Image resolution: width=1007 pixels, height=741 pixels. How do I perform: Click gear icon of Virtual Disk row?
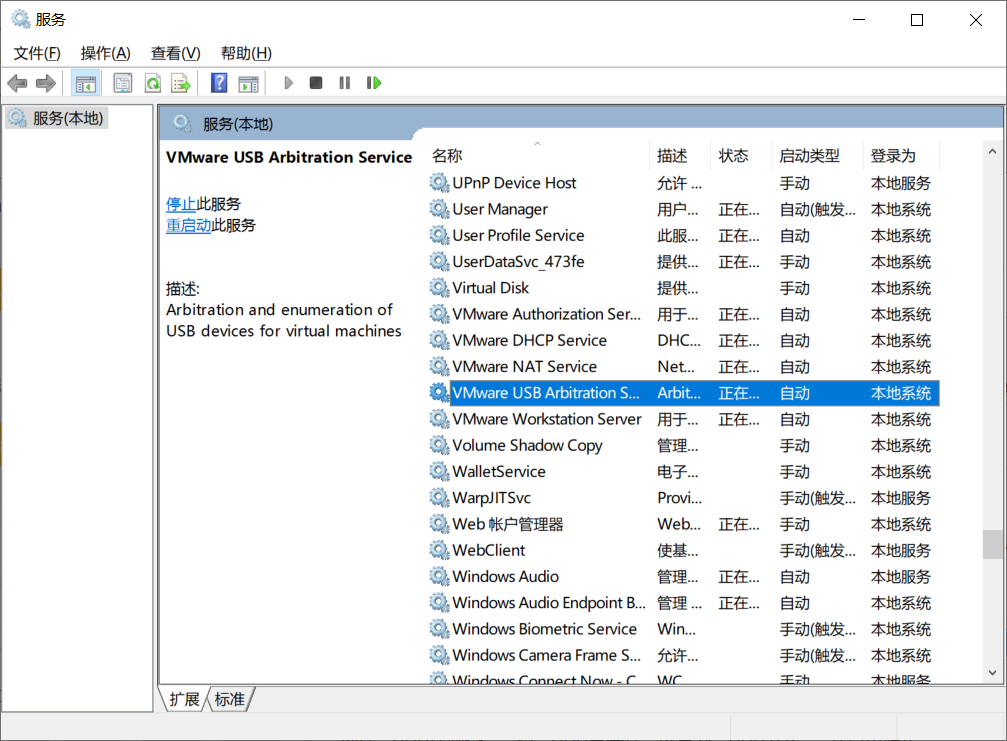(439, 288)
